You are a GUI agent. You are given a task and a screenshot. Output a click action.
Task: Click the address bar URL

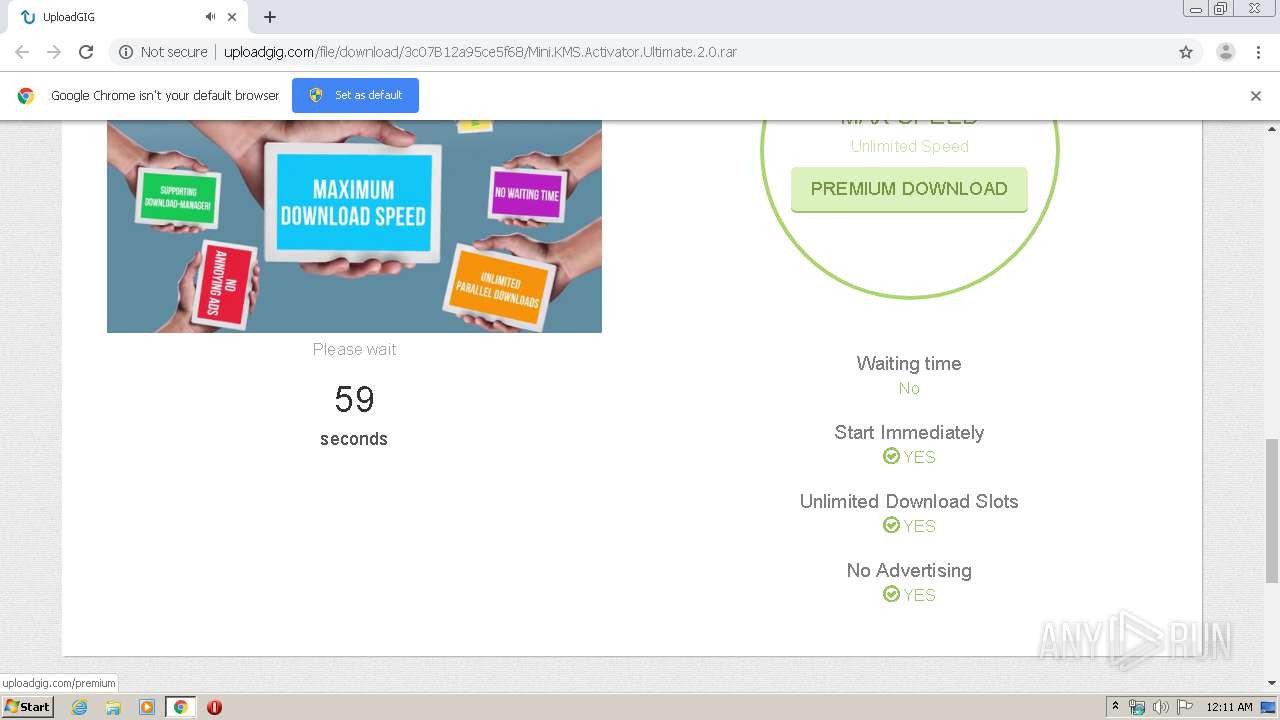coord(480,52)
